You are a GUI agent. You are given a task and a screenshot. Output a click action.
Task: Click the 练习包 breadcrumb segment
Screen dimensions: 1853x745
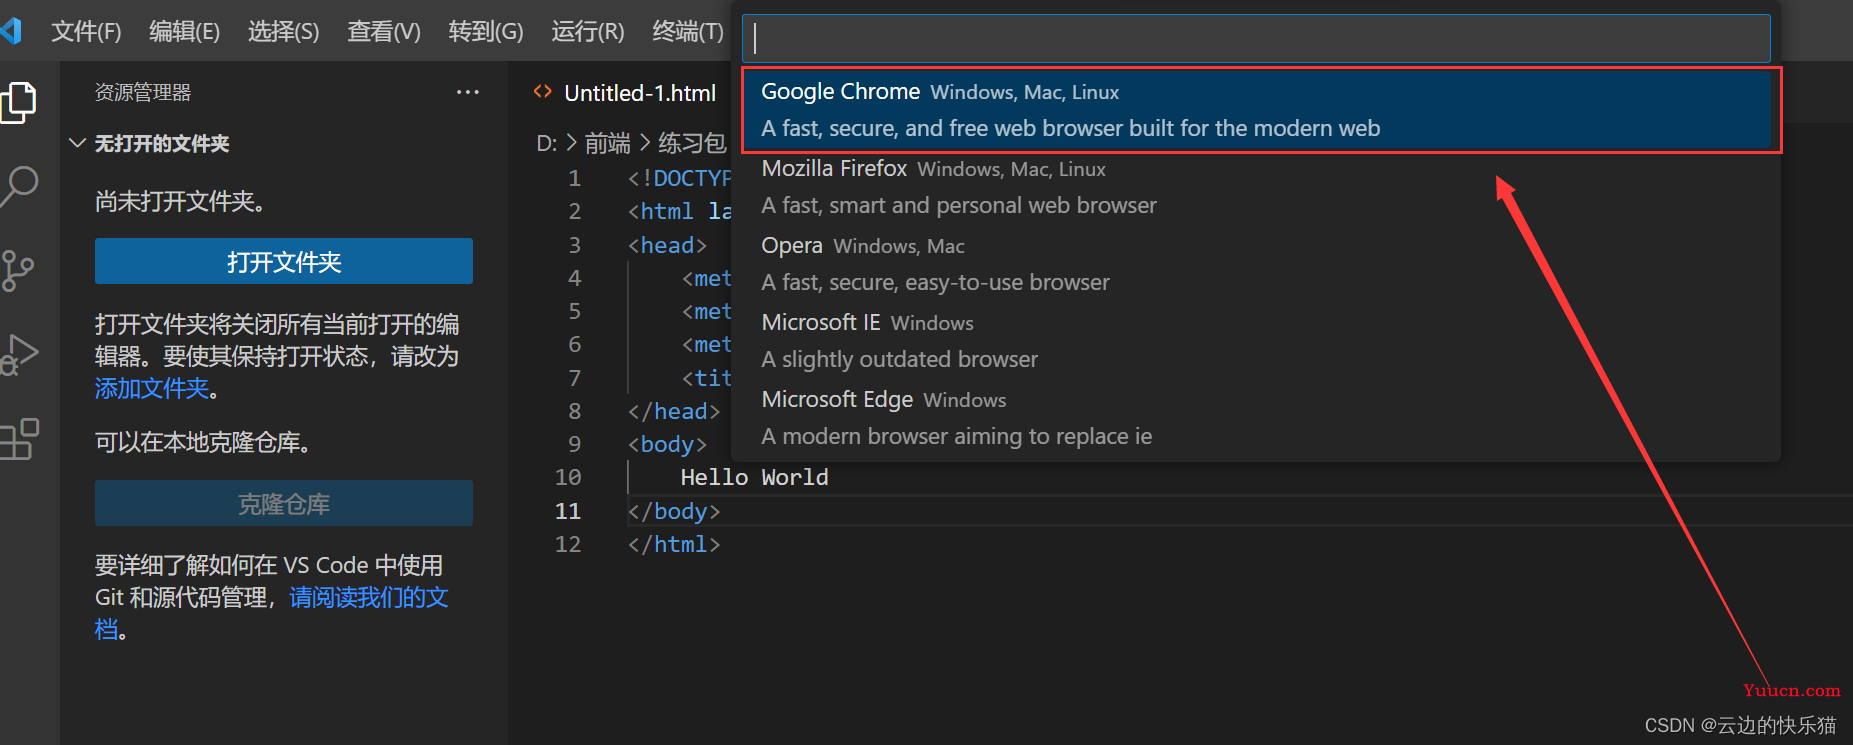click(x=692, y=143)
